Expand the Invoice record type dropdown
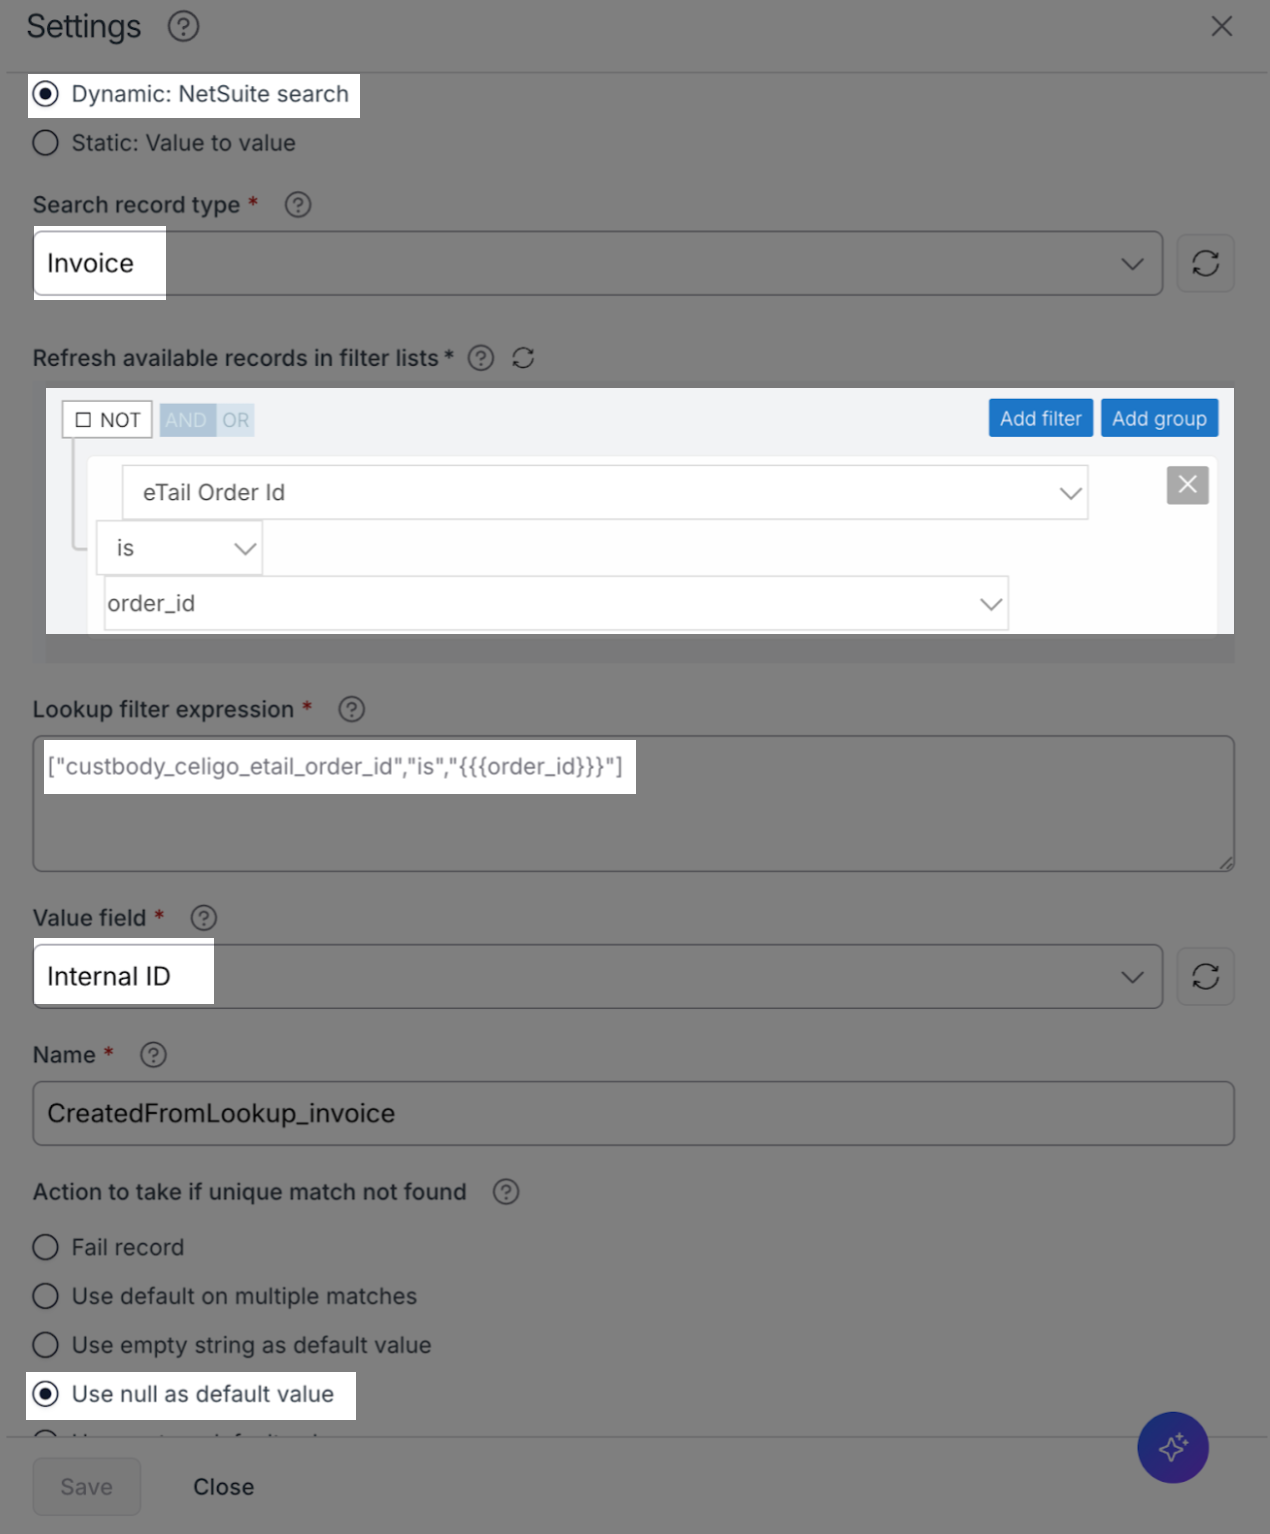The image size is (1270, 1534). point(598,263)
